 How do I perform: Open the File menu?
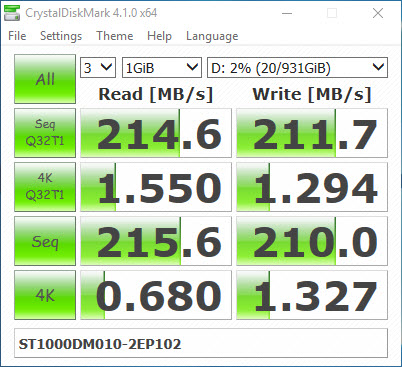point(17,36)
